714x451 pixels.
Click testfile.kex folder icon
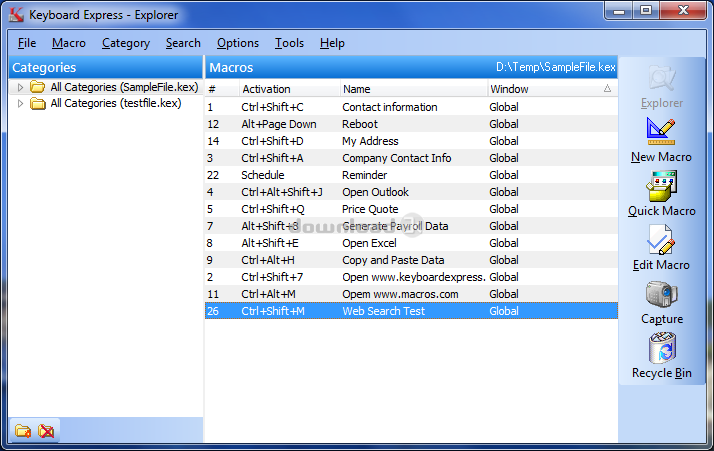click(38, 103)
